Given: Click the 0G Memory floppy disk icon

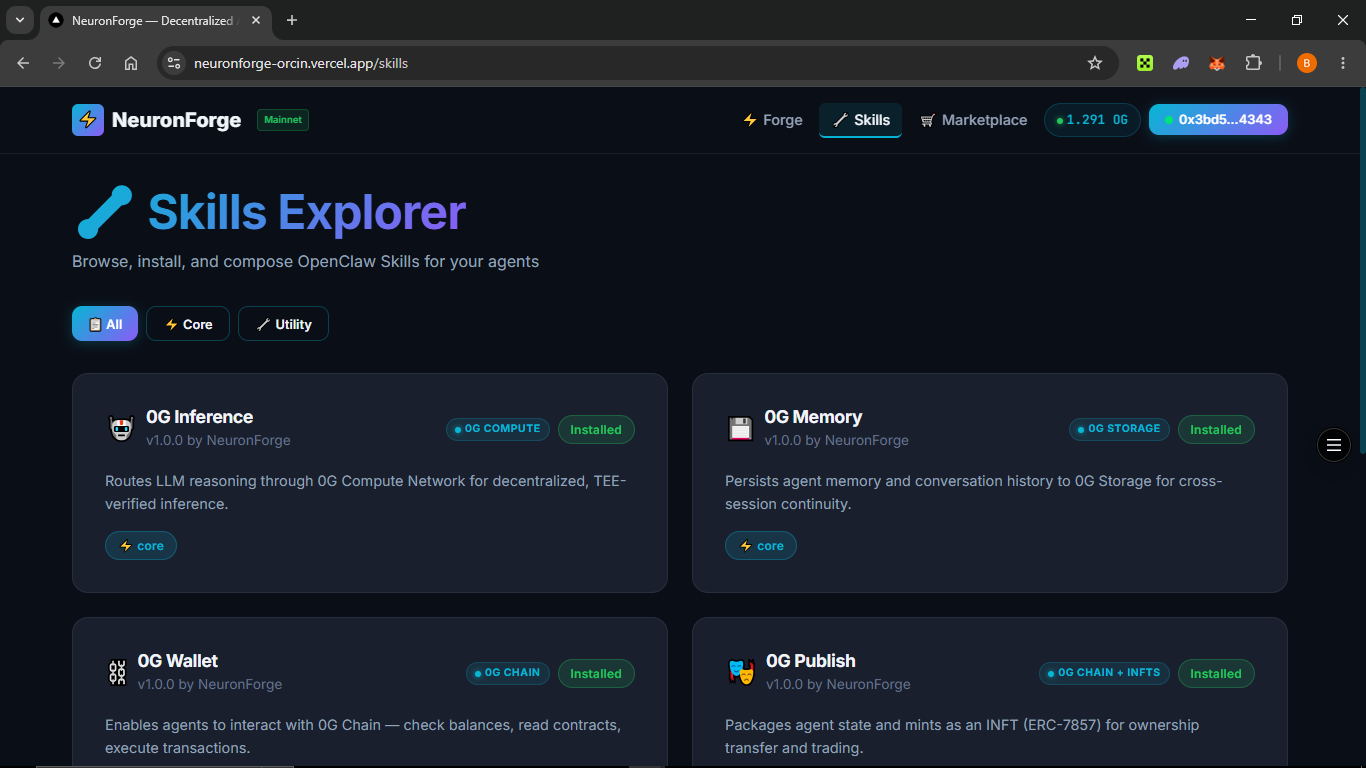Looking at the screenshot, I should [740, 429].
